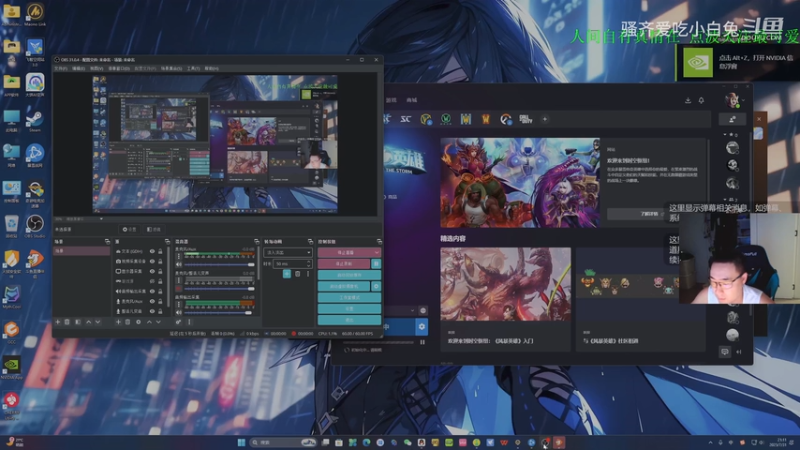This screenshot has width=800, height=450.
Task: Open chat icon at bottom of friends sidebar
Action: (724, 352)
